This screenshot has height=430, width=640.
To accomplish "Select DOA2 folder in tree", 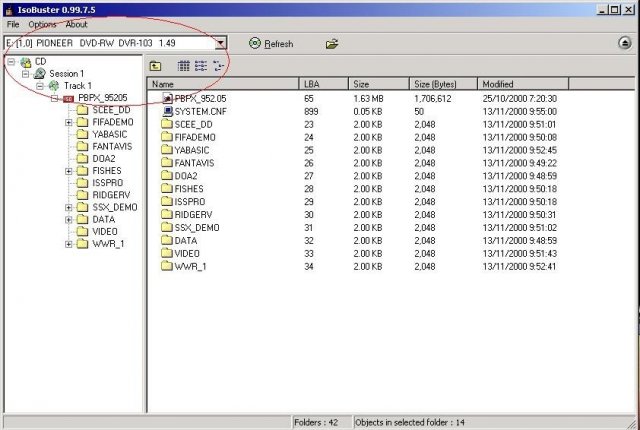I will [104, 159].
